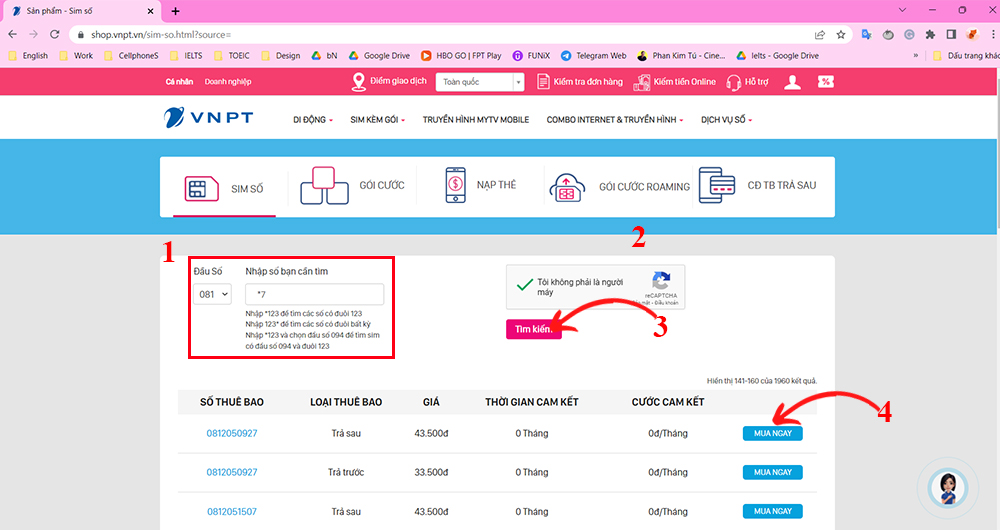1000x530 pixels.
Task: Open number 0812050927 in the Trả sau row
Action: tap(232, 433)
